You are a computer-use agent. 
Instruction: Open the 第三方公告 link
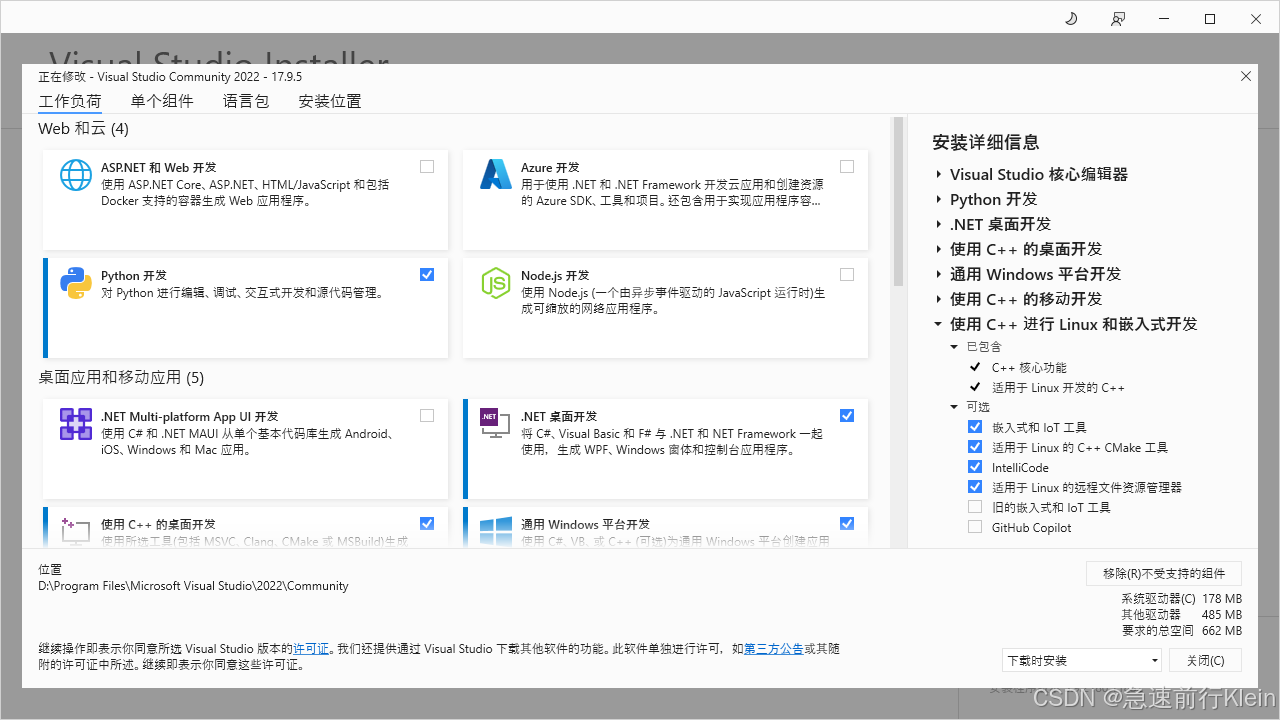774,649
